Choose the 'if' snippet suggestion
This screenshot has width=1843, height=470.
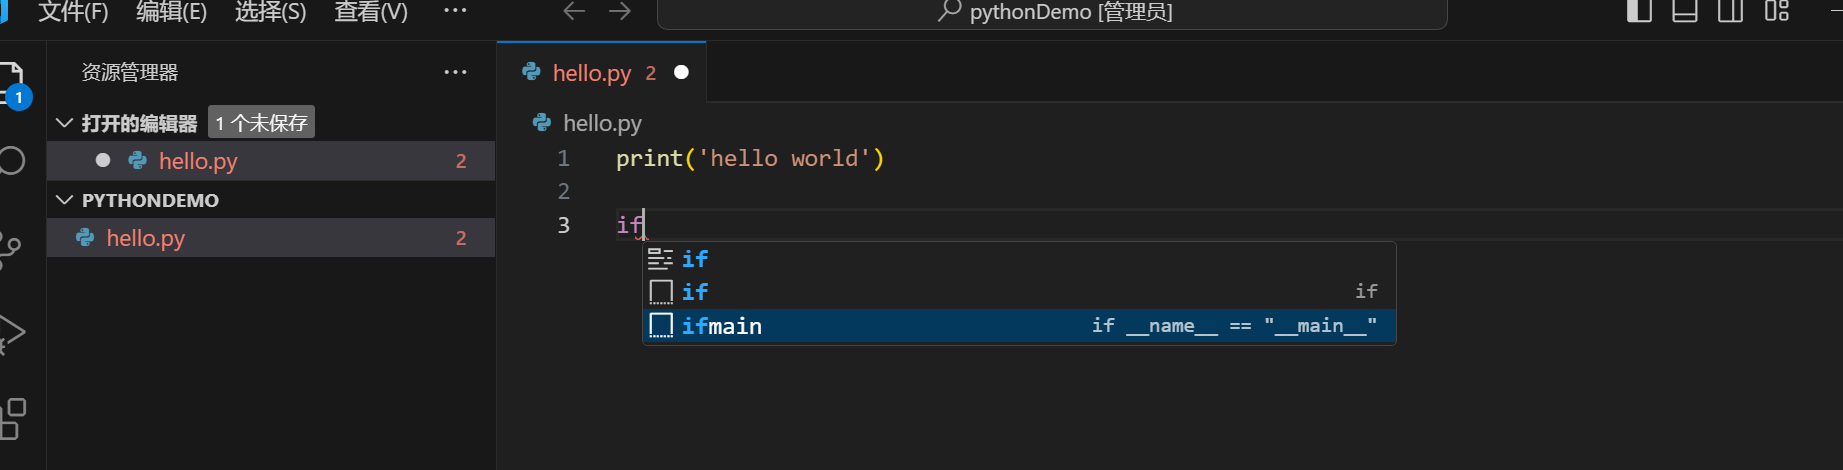(x=1019, y=292)
